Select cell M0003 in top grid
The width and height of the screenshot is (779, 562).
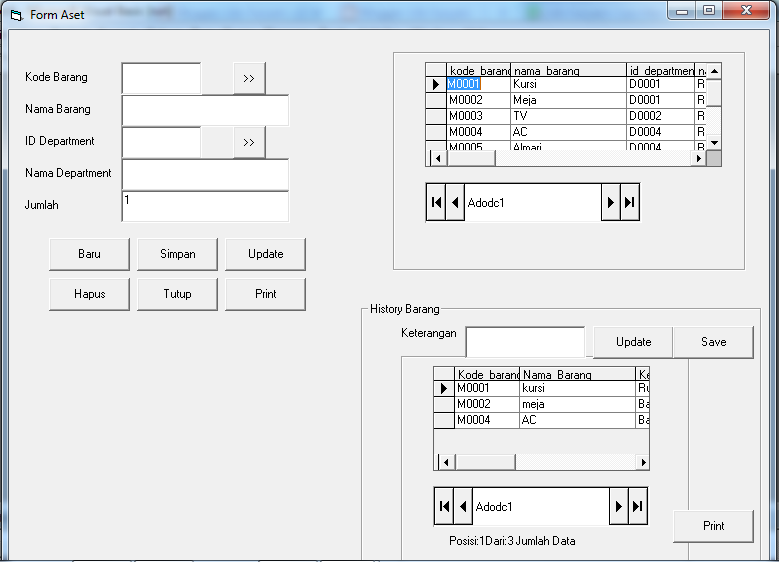(478, 116)
